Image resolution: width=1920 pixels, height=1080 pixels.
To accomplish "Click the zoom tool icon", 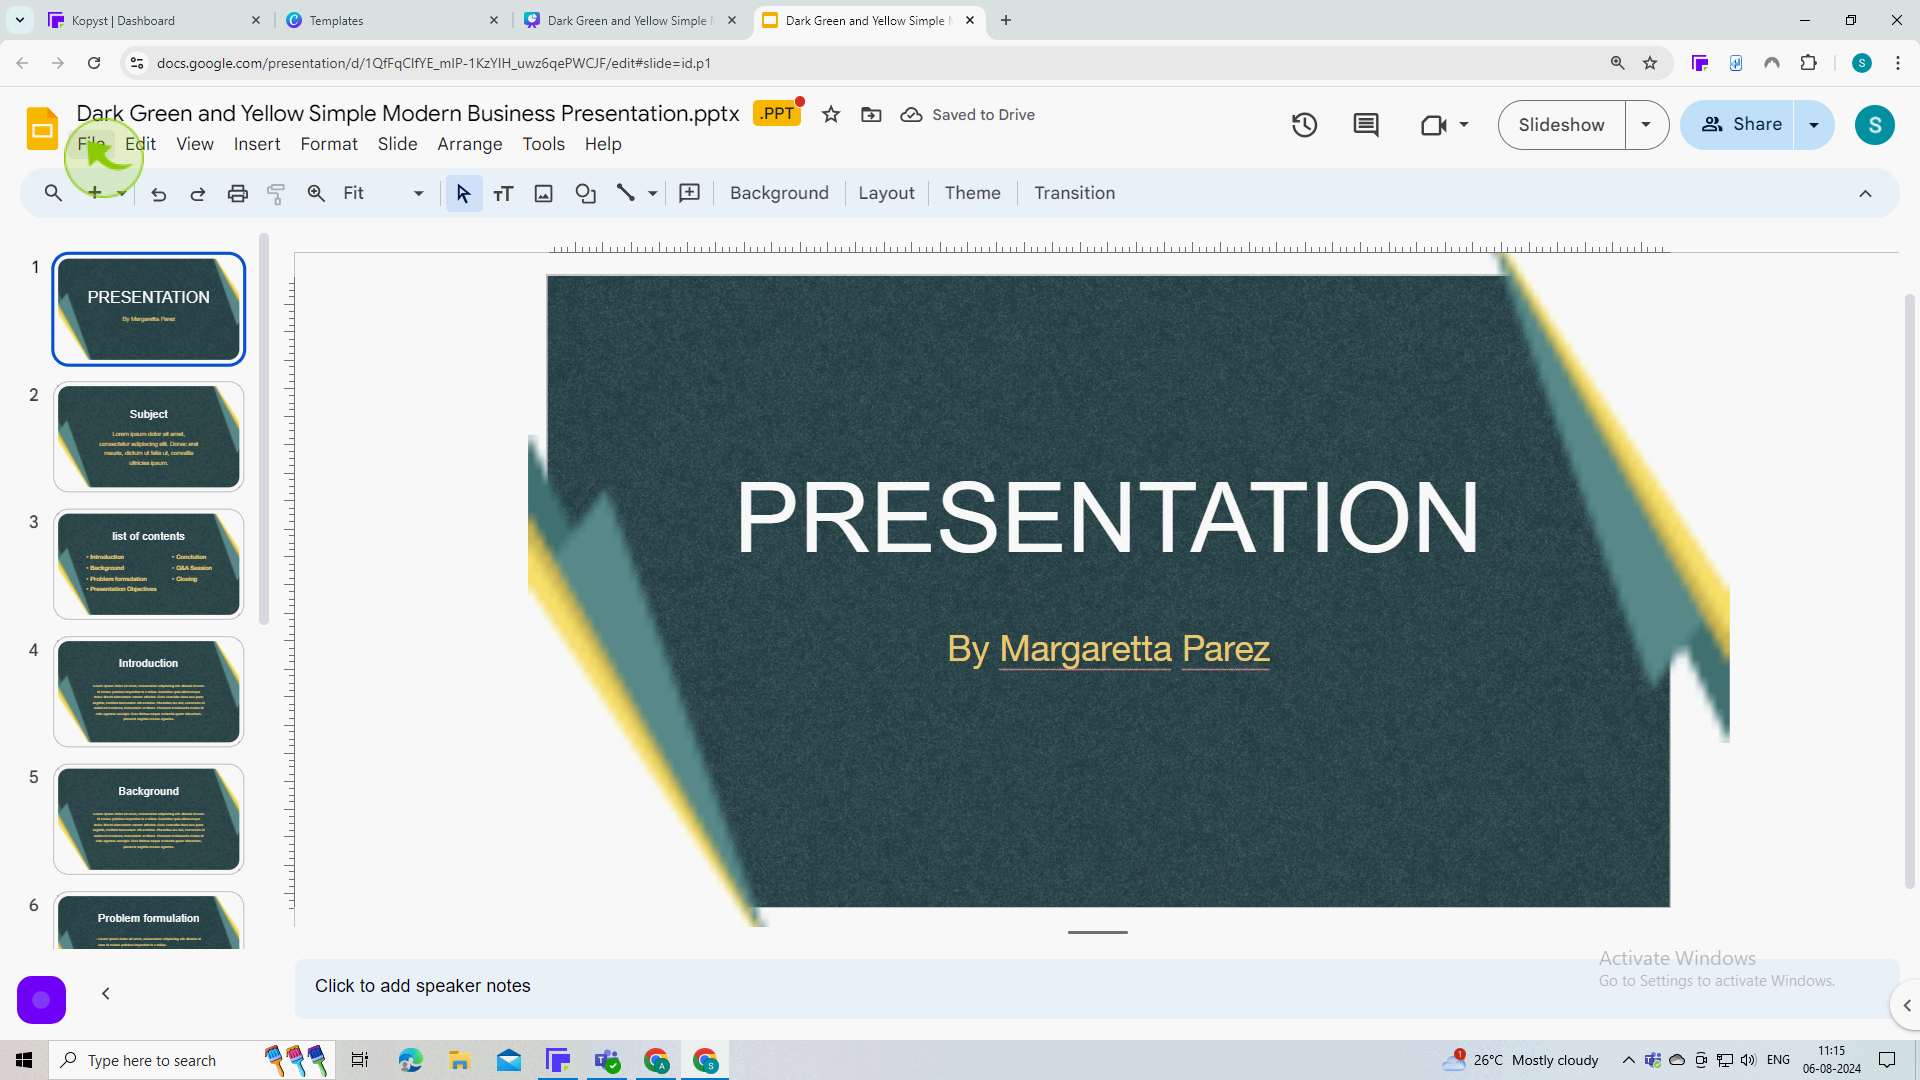I will 316,194.
